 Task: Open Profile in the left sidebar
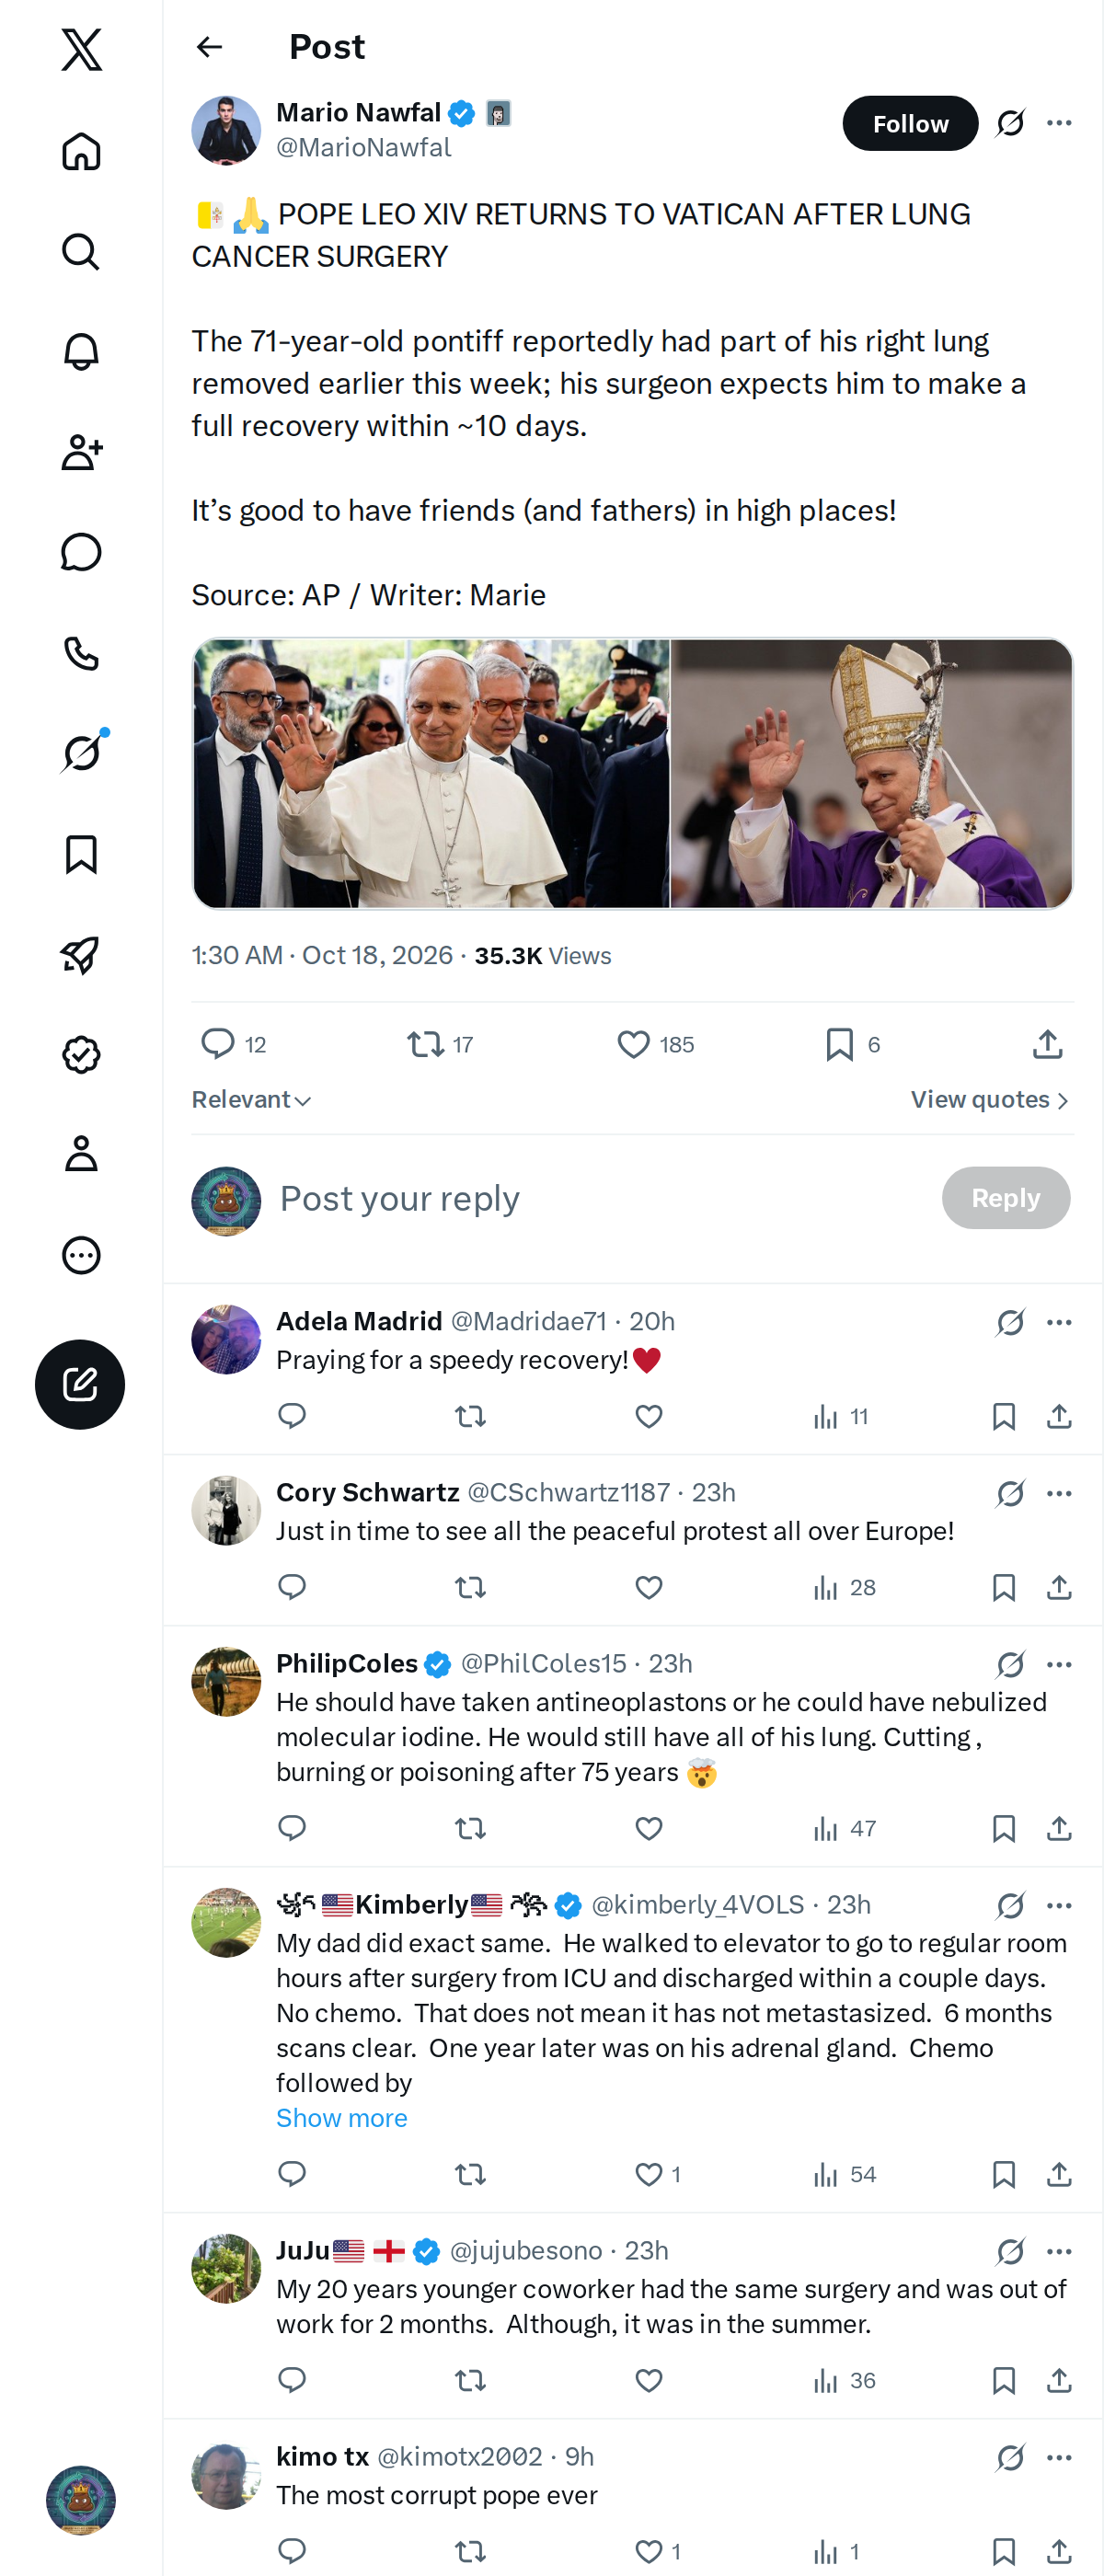pyautogui.click(x=81, y=1153)
